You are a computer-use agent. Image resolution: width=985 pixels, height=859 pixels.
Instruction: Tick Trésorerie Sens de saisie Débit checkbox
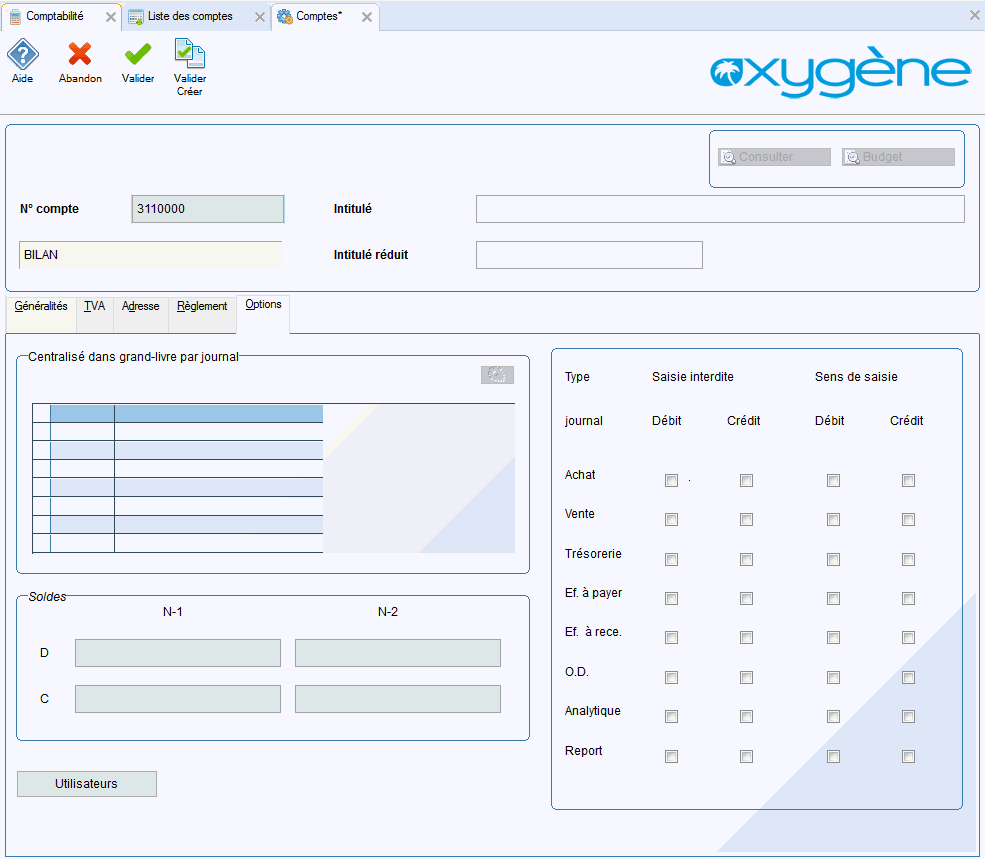[x=833, y=559]
